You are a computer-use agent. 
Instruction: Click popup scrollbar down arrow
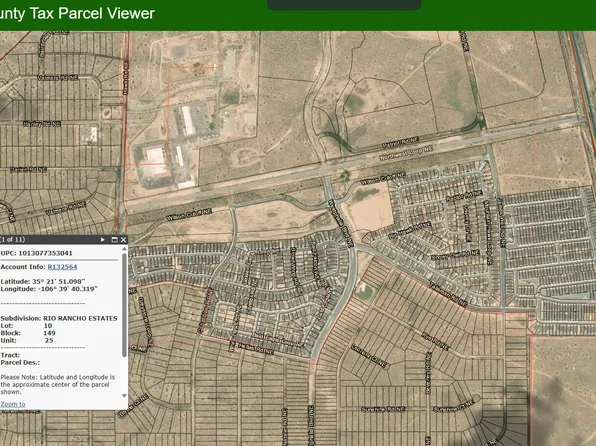[x=124, y=396]
